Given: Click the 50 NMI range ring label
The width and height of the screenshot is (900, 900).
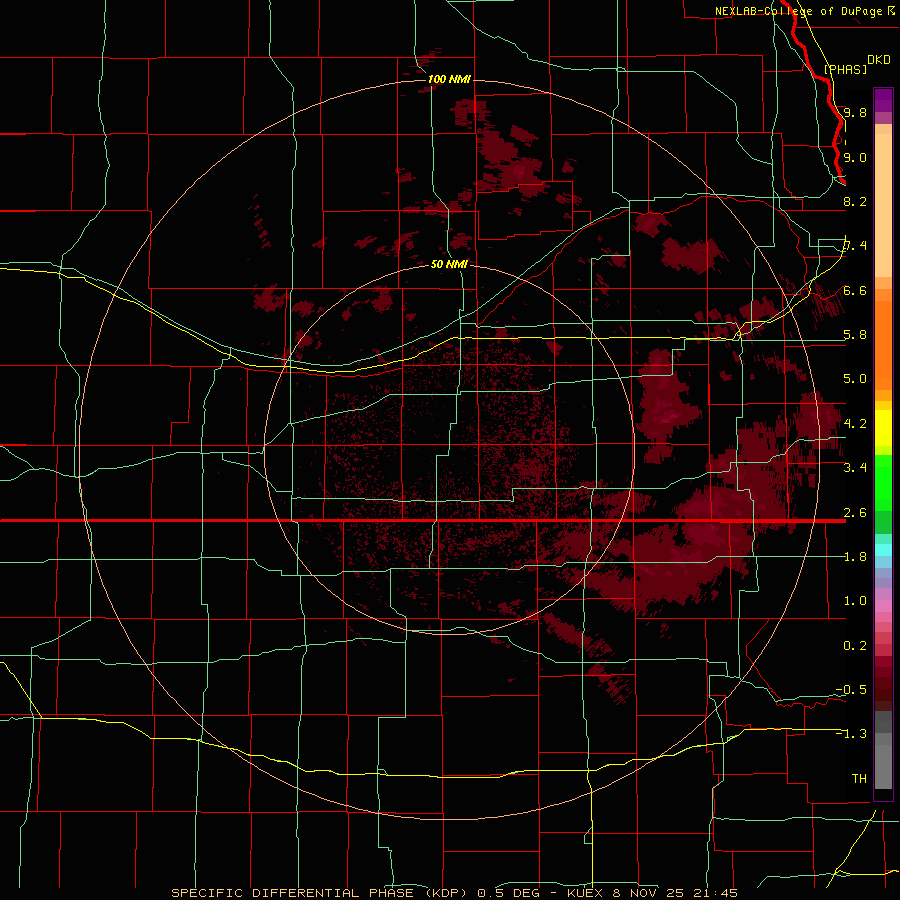Looking at the screenshot, I should tap(449, 265).
